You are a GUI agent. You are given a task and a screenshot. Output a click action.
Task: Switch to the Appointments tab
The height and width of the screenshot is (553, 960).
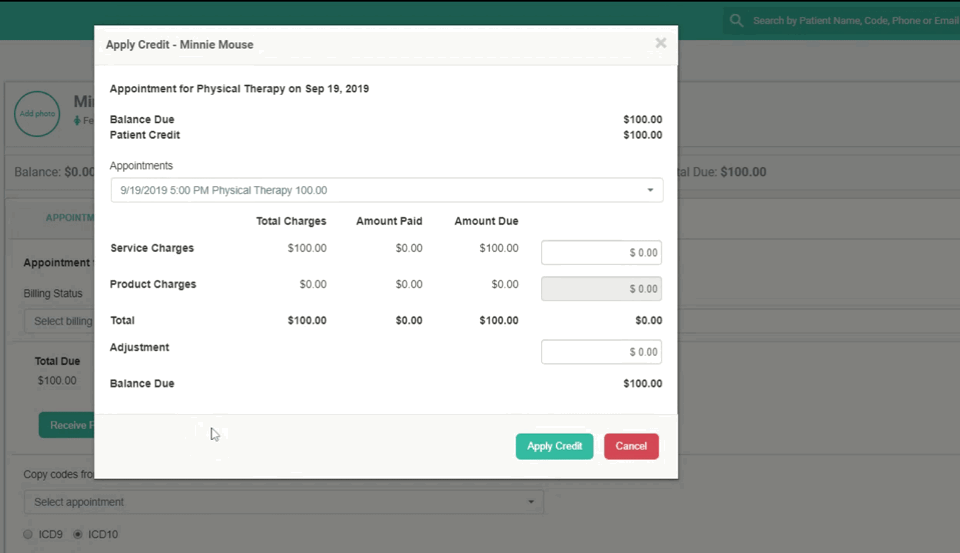click(70, 217)
